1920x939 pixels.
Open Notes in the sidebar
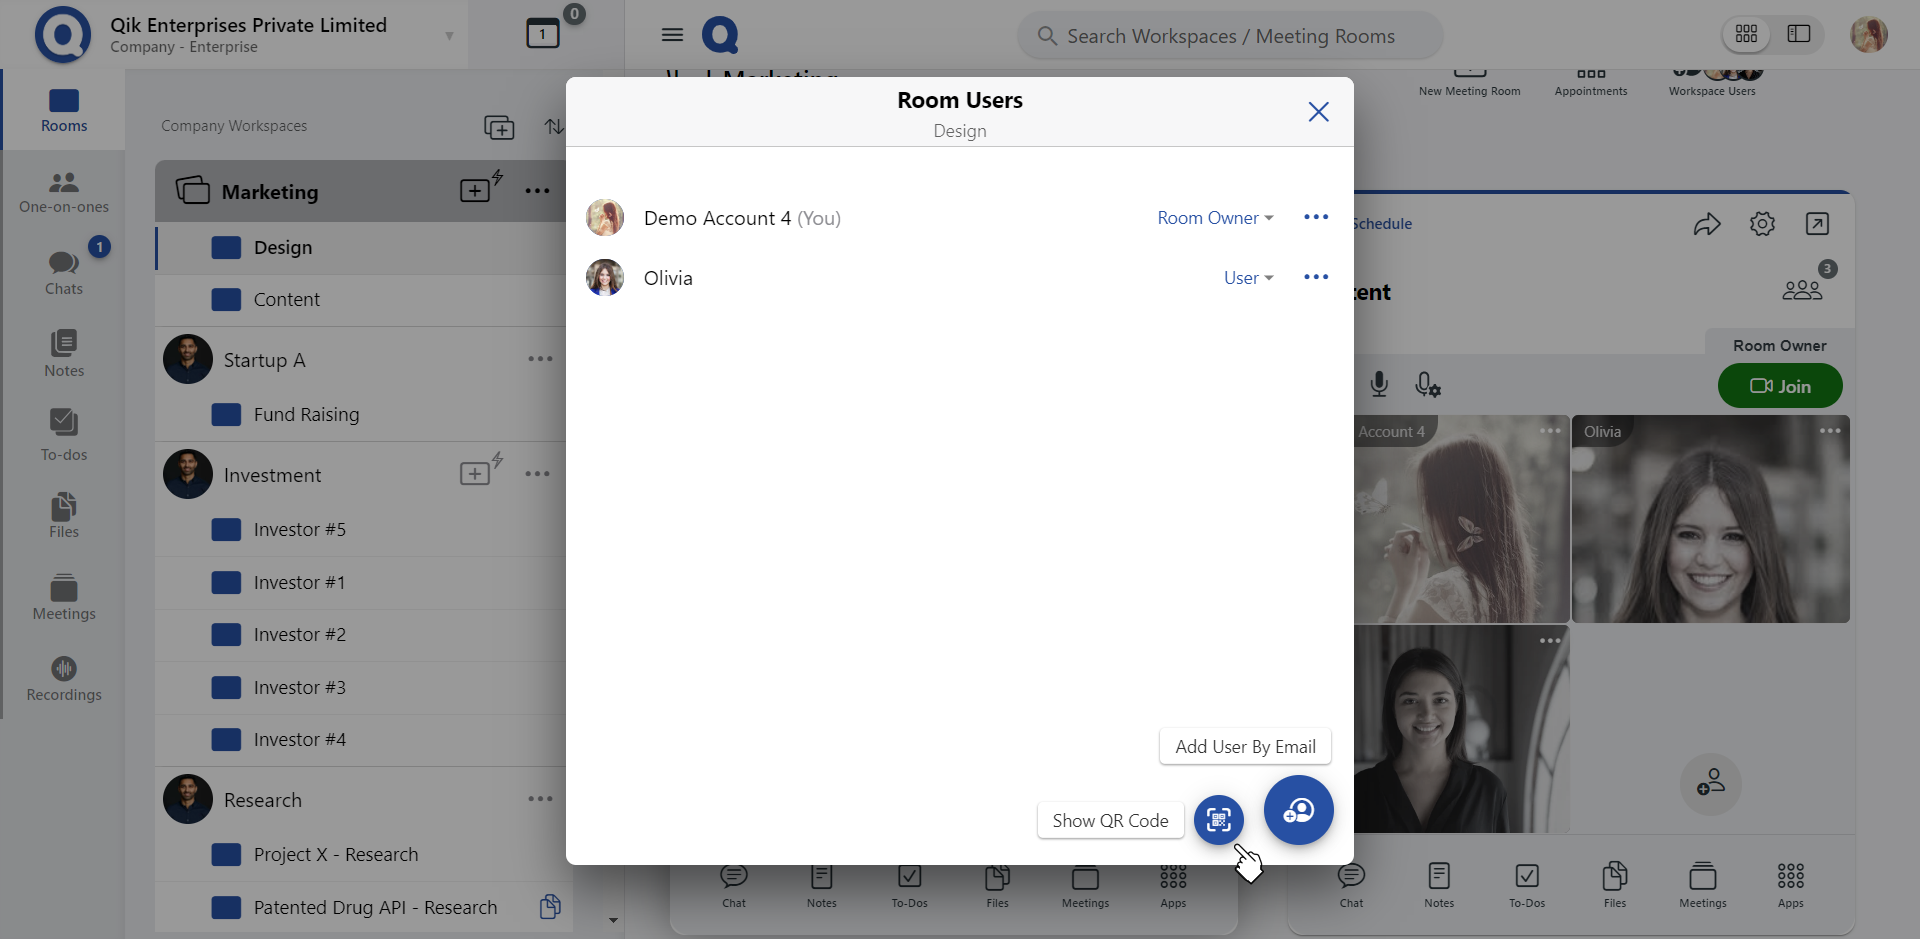point(64,353)
